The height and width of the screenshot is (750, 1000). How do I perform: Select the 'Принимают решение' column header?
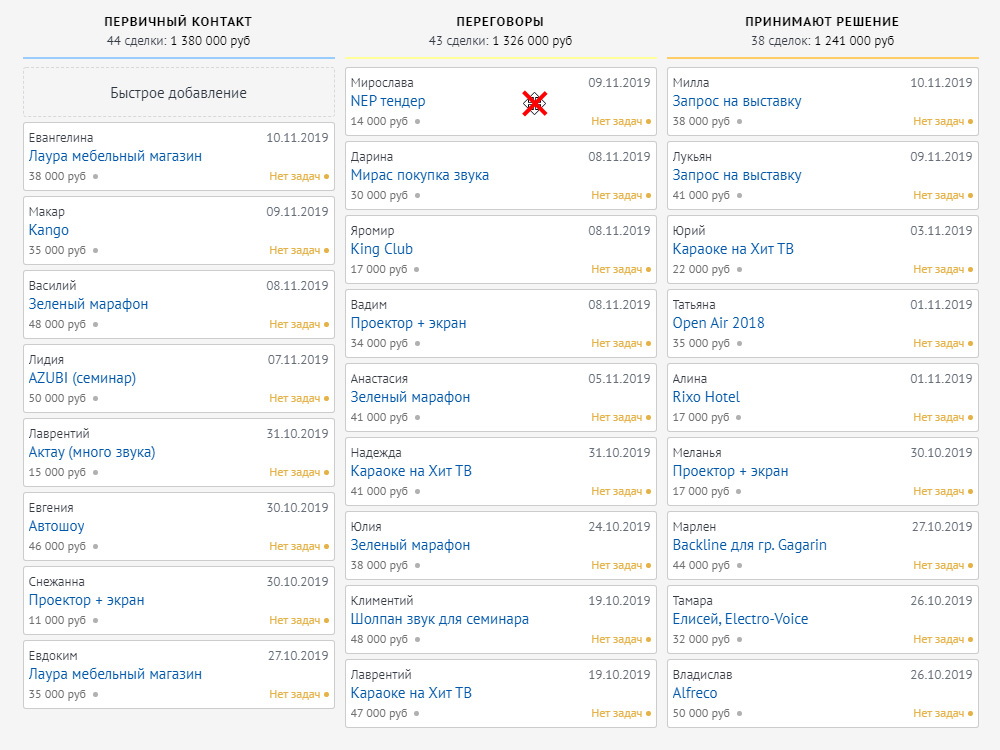tap(822, 21)
